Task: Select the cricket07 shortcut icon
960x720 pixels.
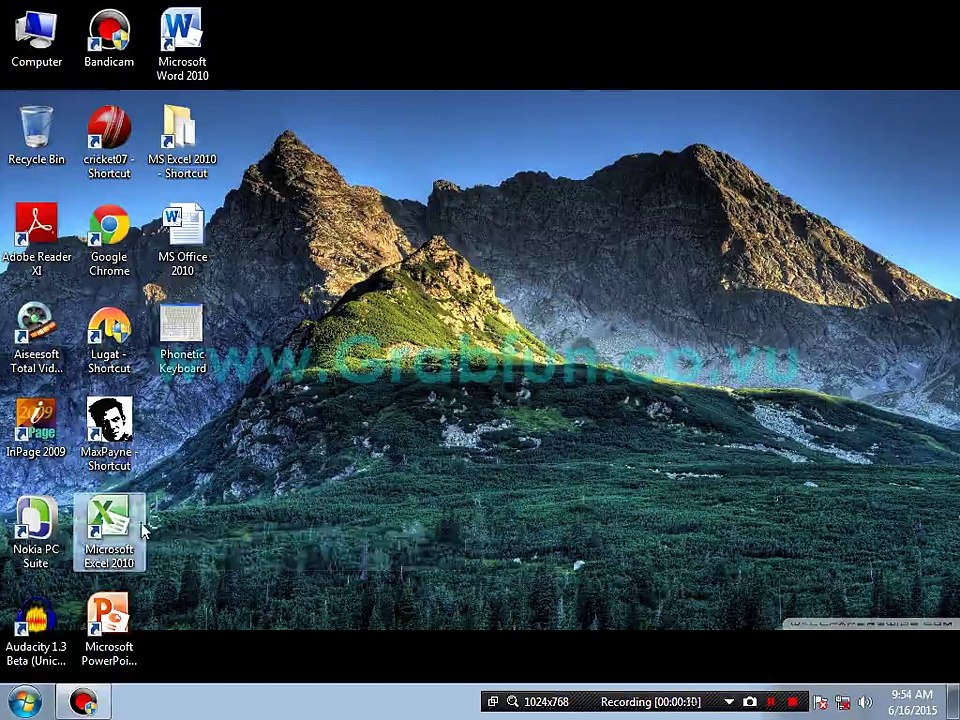Action: click(108, 142)
